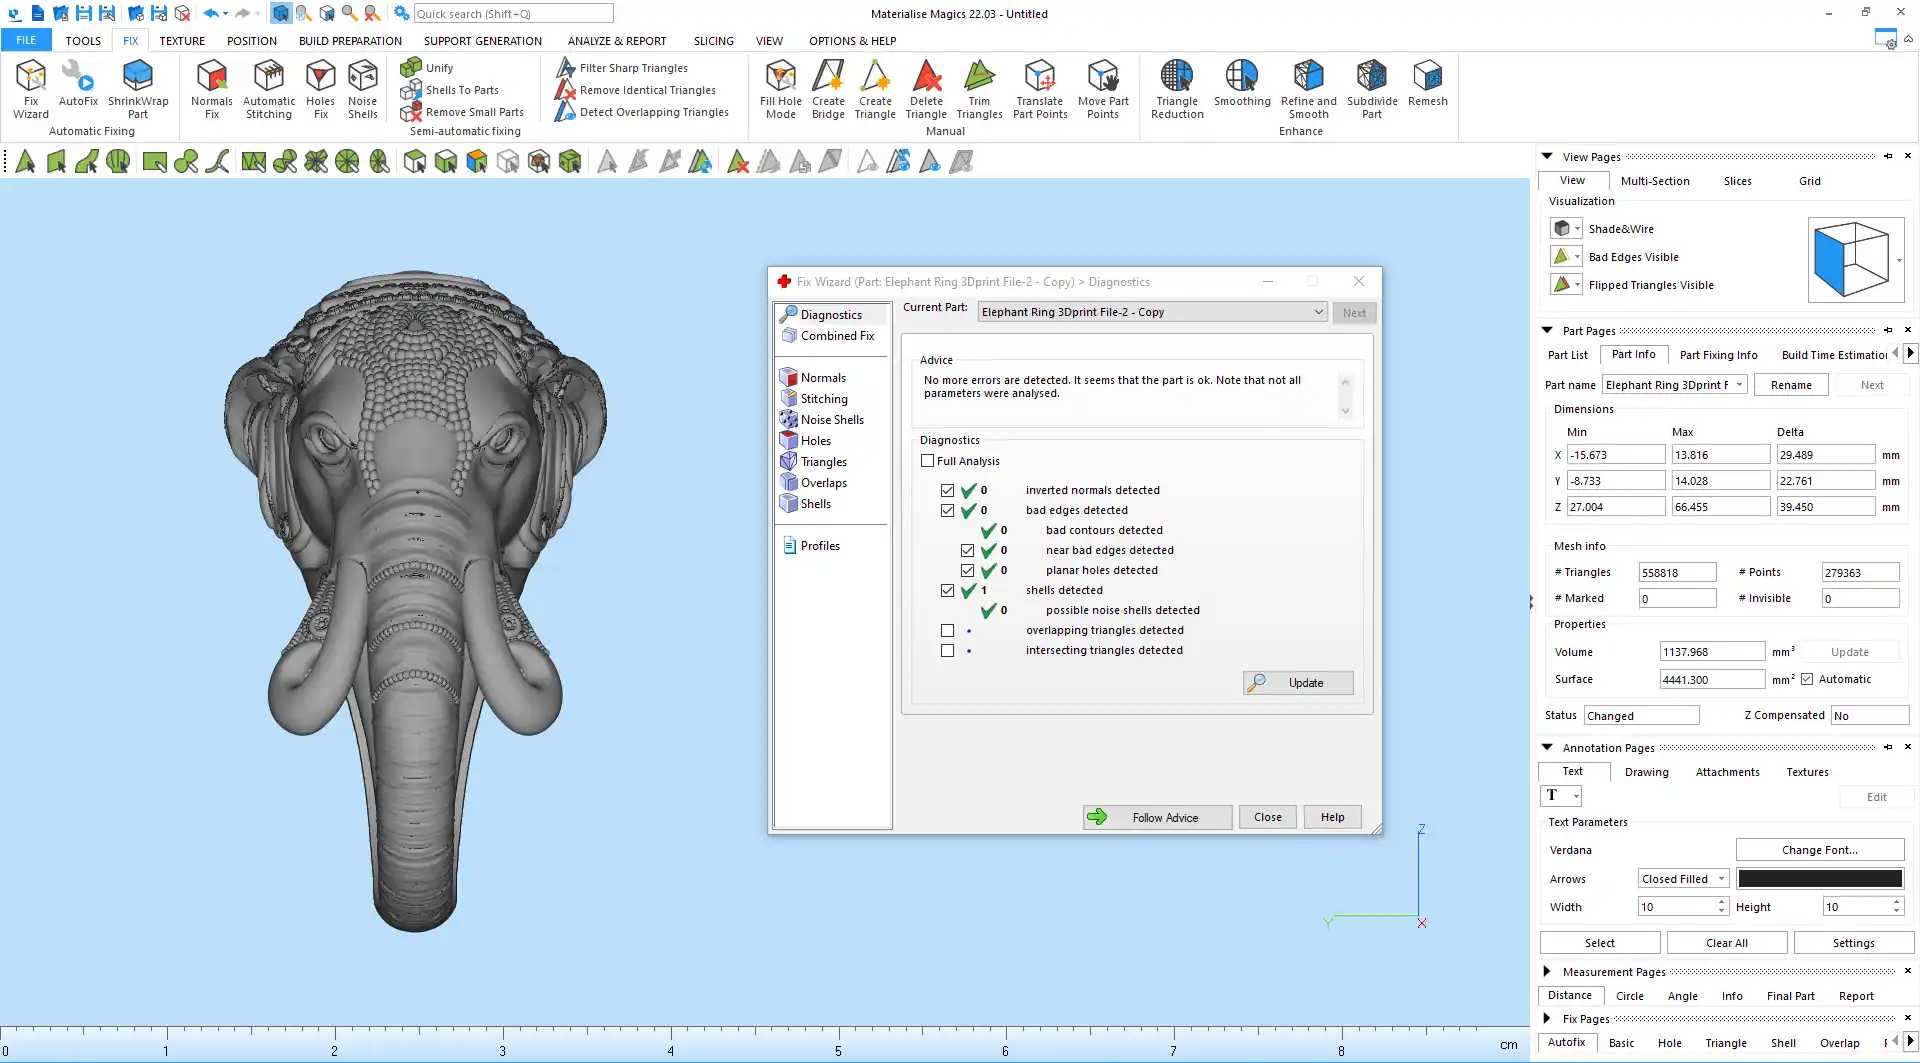
Task: Choose Shells To Parts
Action: pos(449,90)
